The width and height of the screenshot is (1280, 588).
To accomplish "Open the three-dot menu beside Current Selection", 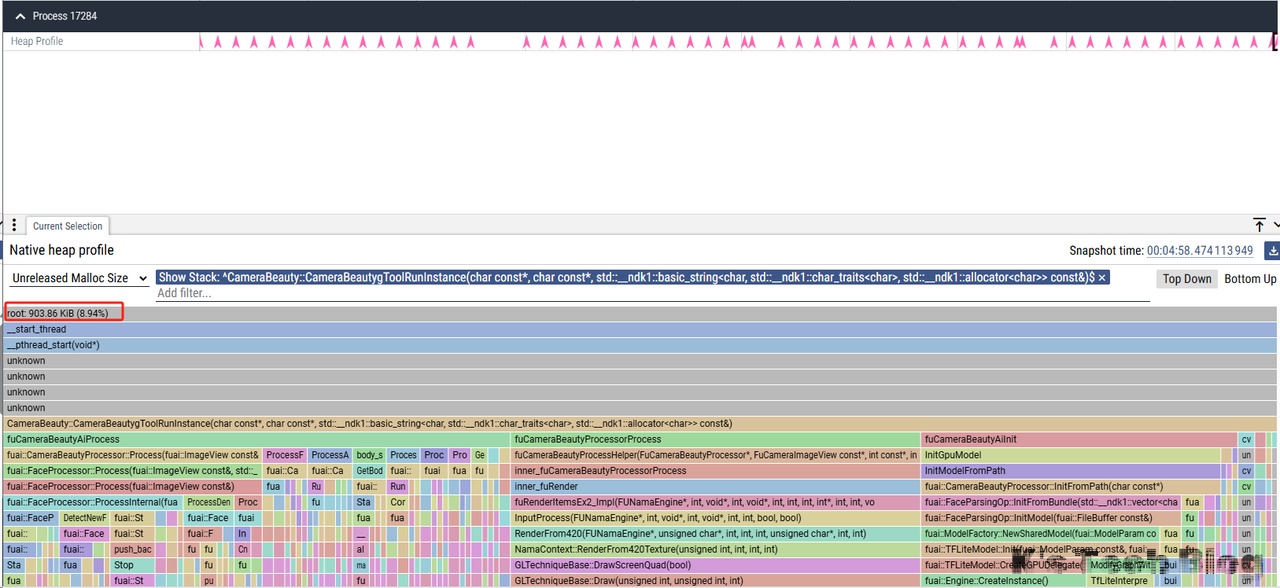I will tap(14, 226).
